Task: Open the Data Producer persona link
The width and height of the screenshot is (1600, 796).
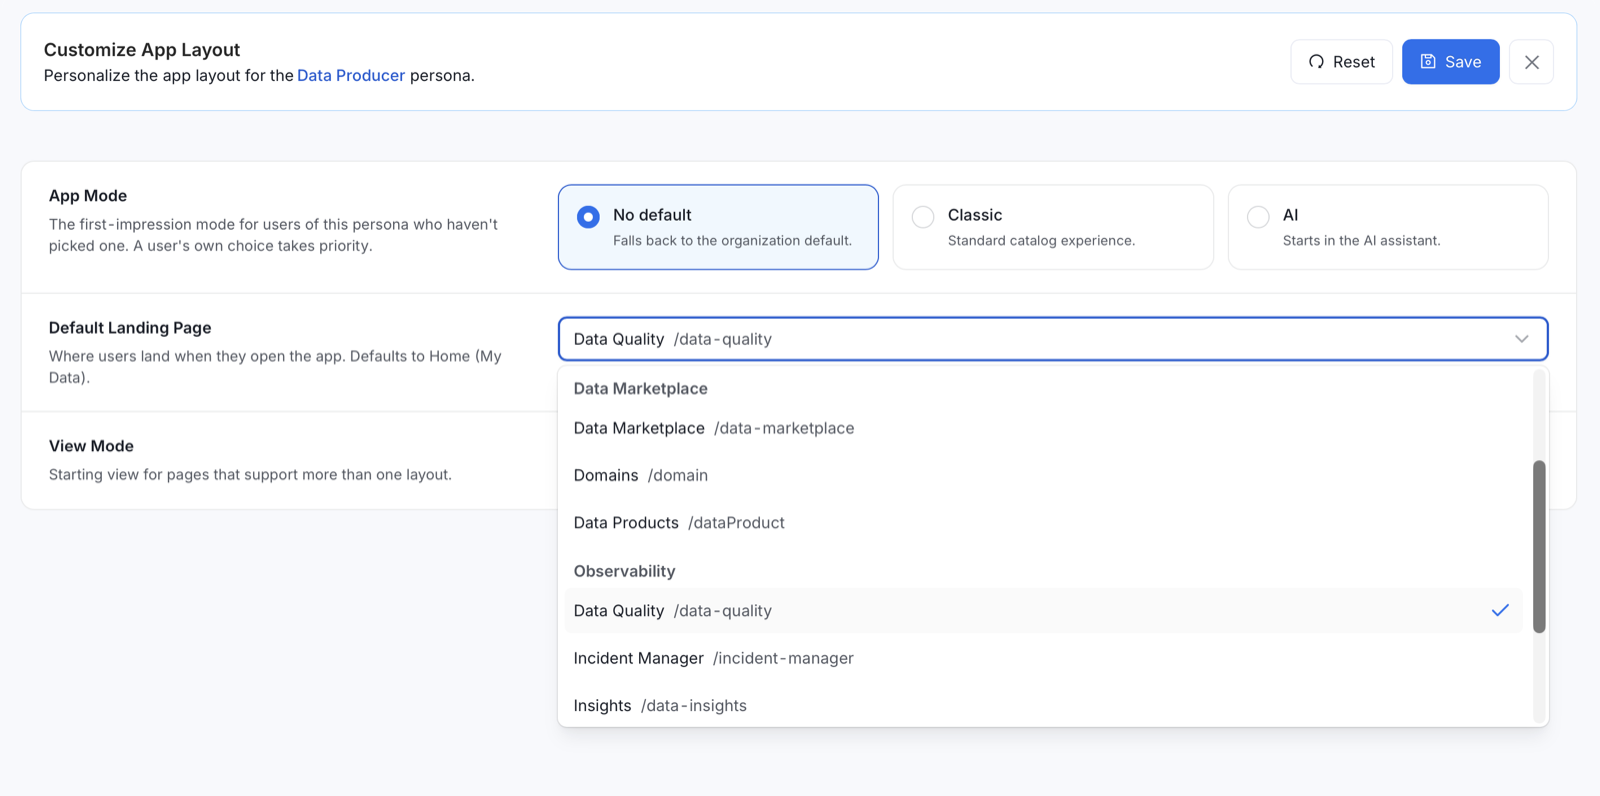Action: 351,76
